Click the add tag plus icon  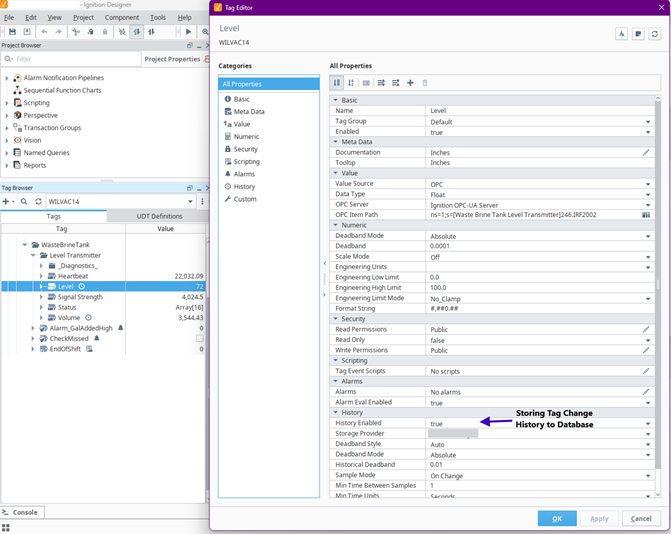(6, 201)
